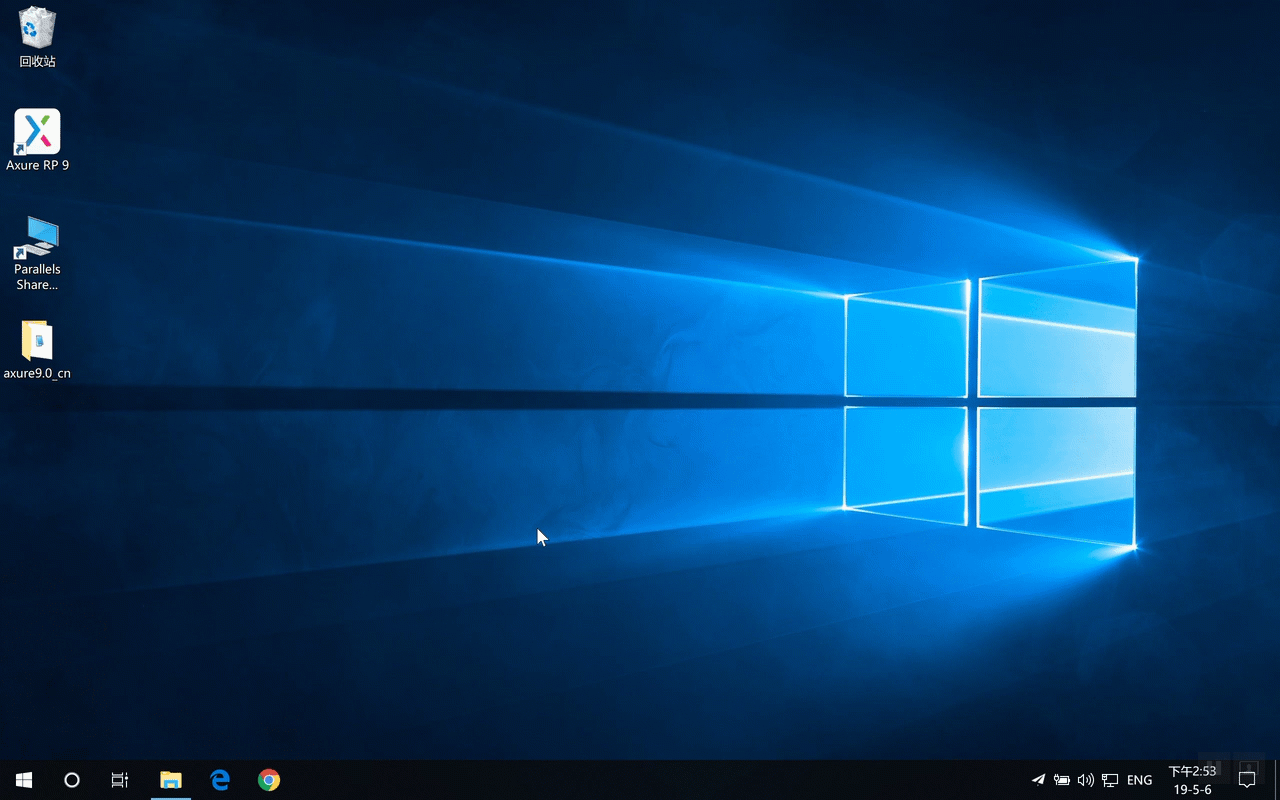
Task: Open Action Center notifications icon
Action: [1247, 780]
